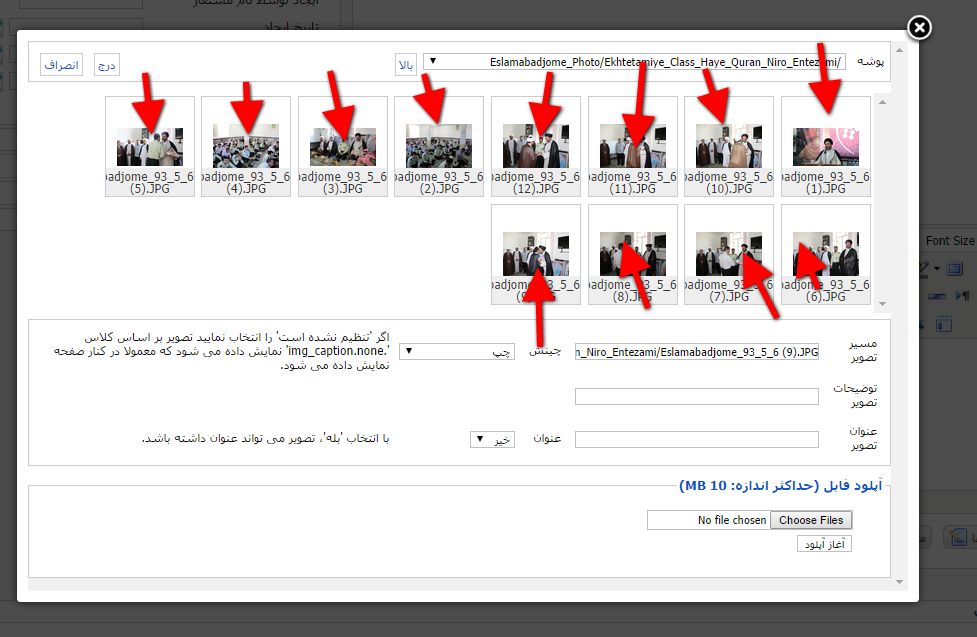Select thumbnail Eslamabadjome_93_5_6 (10).JPG
Screen dimensions: 977x637
pyautogui.click(x=728, y=146)
